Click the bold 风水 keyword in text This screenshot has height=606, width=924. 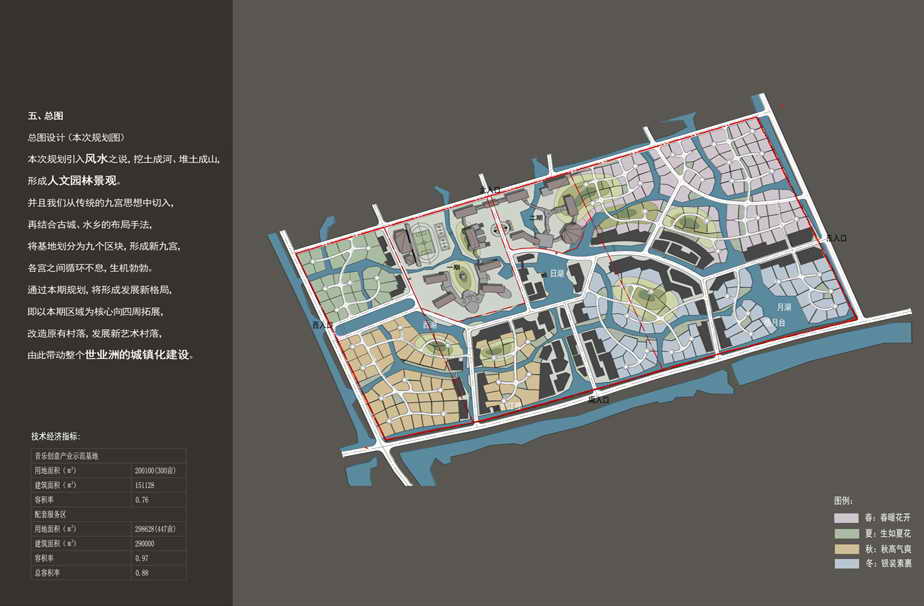point(95,159)
